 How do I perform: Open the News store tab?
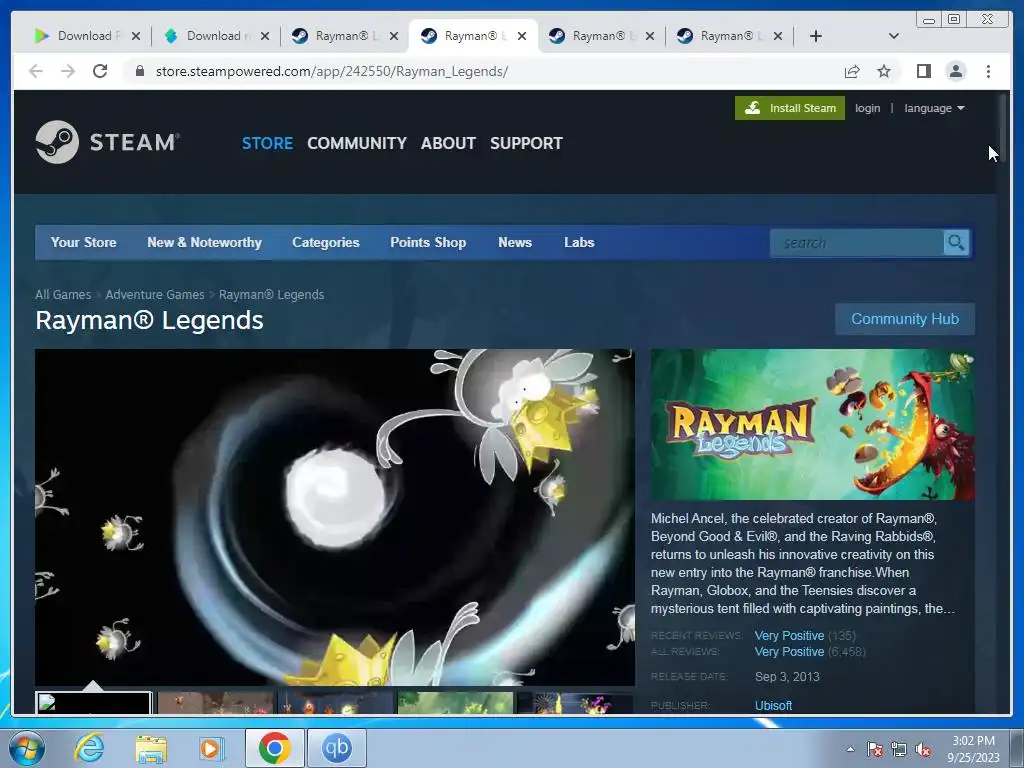515,242
